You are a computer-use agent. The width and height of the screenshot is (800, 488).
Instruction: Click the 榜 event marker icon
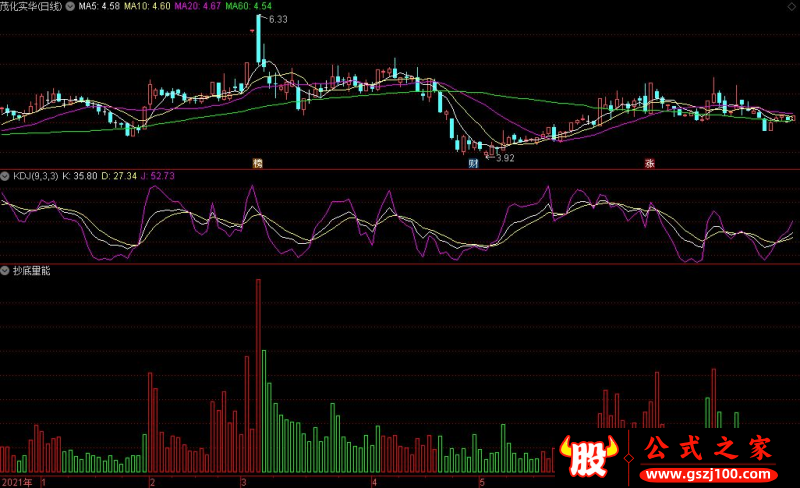258,163
